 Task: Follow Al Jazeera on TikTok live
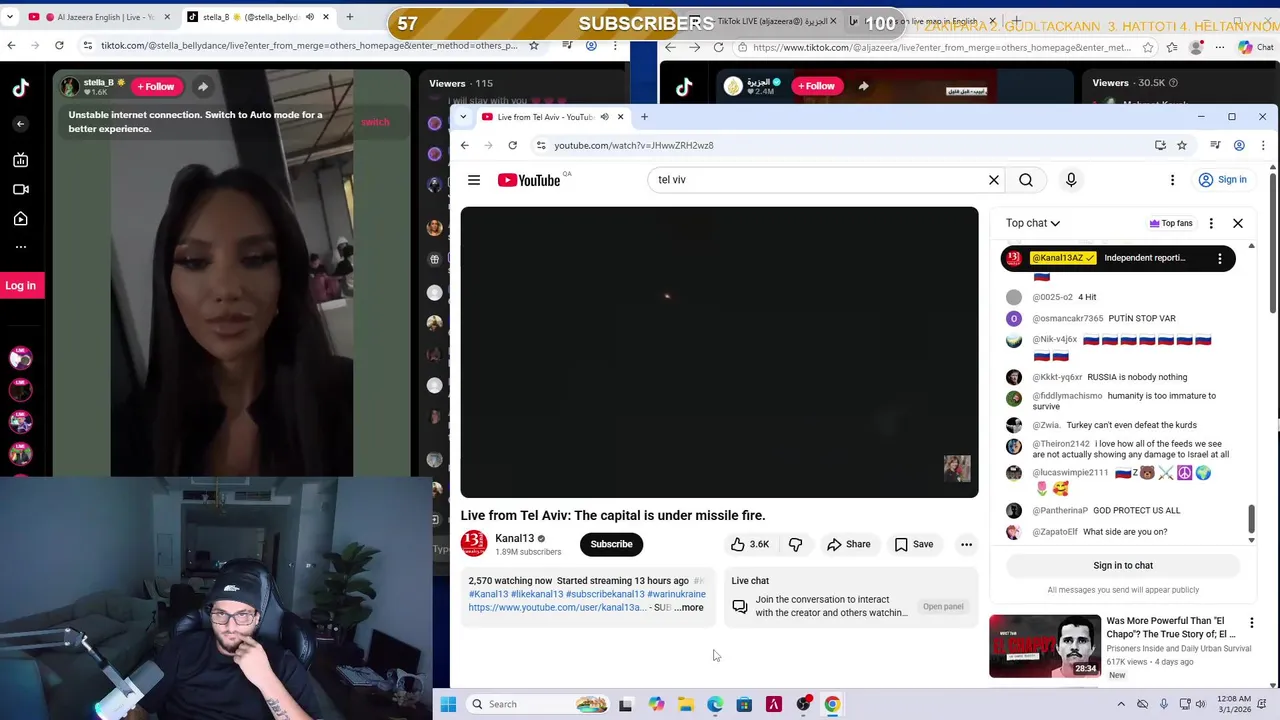click(816, 86)
